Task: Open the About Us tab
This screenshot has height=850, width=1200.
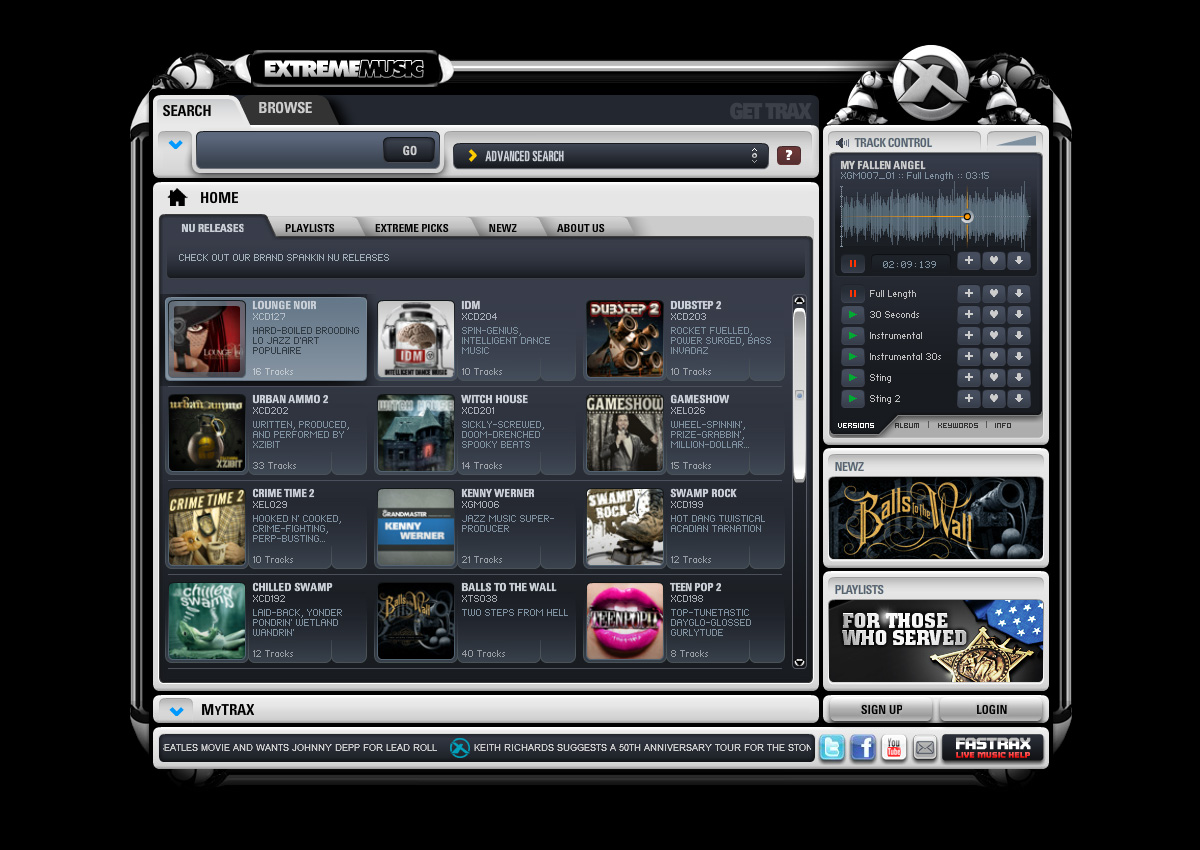Action: (581, 228)
